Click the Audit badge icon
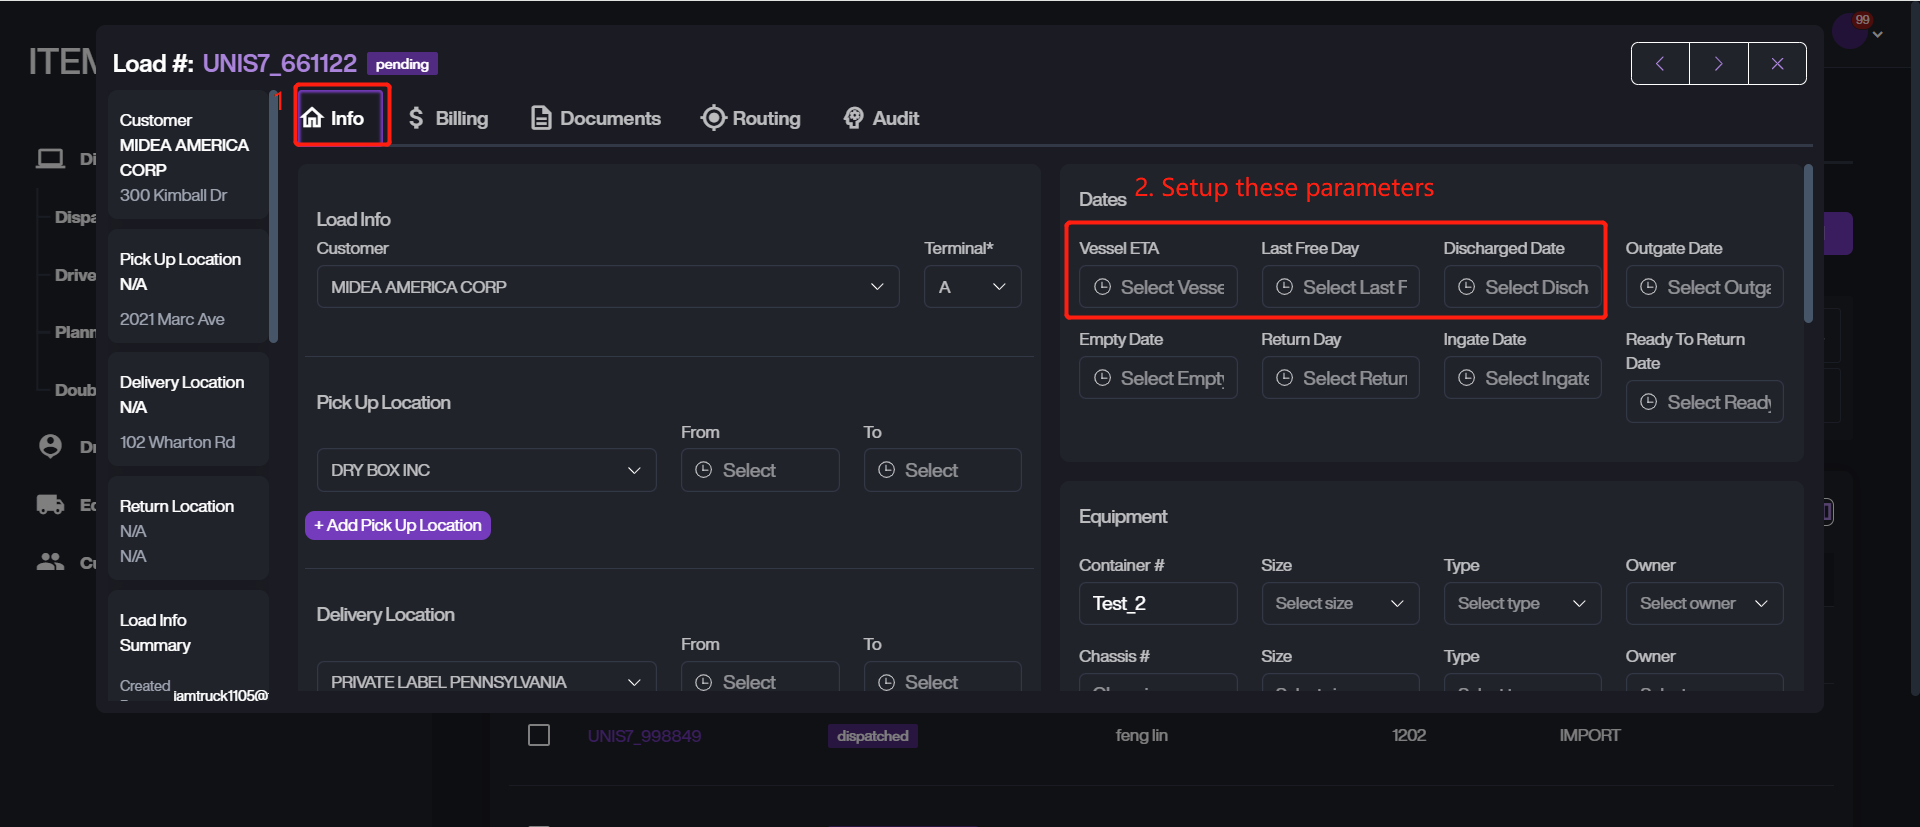 pyautogui.click(x=853, y=118)
